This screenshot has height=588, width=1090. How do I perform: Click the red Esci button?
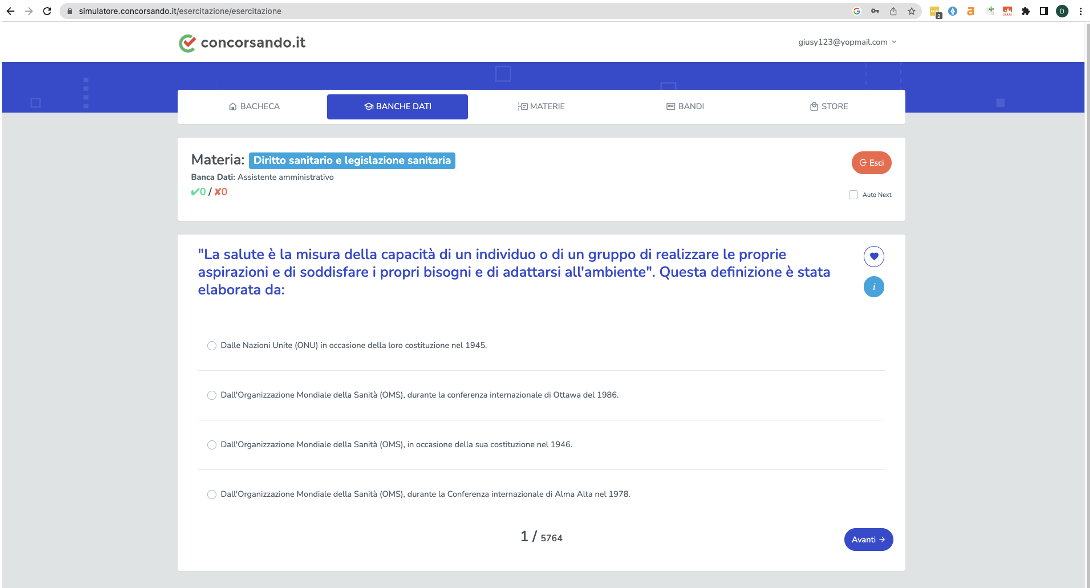pos(871,163)
